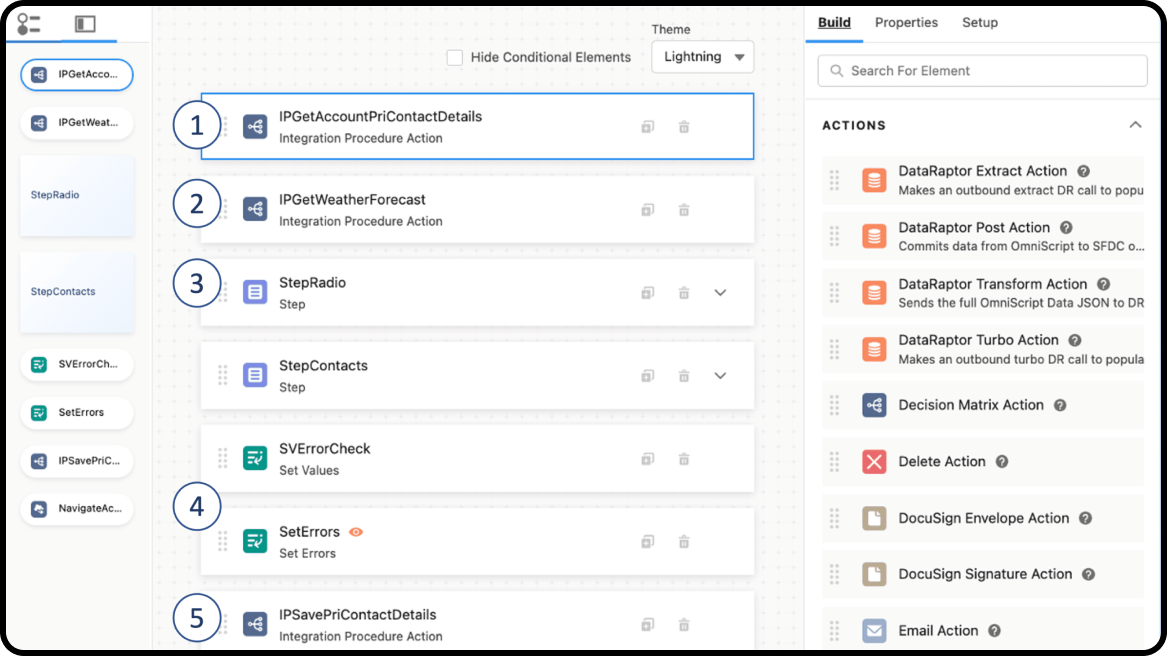Clone the IPGetWeatherForecast element via copy icon
This screenshot has width=1167, height=656.
tap(647, 210)
